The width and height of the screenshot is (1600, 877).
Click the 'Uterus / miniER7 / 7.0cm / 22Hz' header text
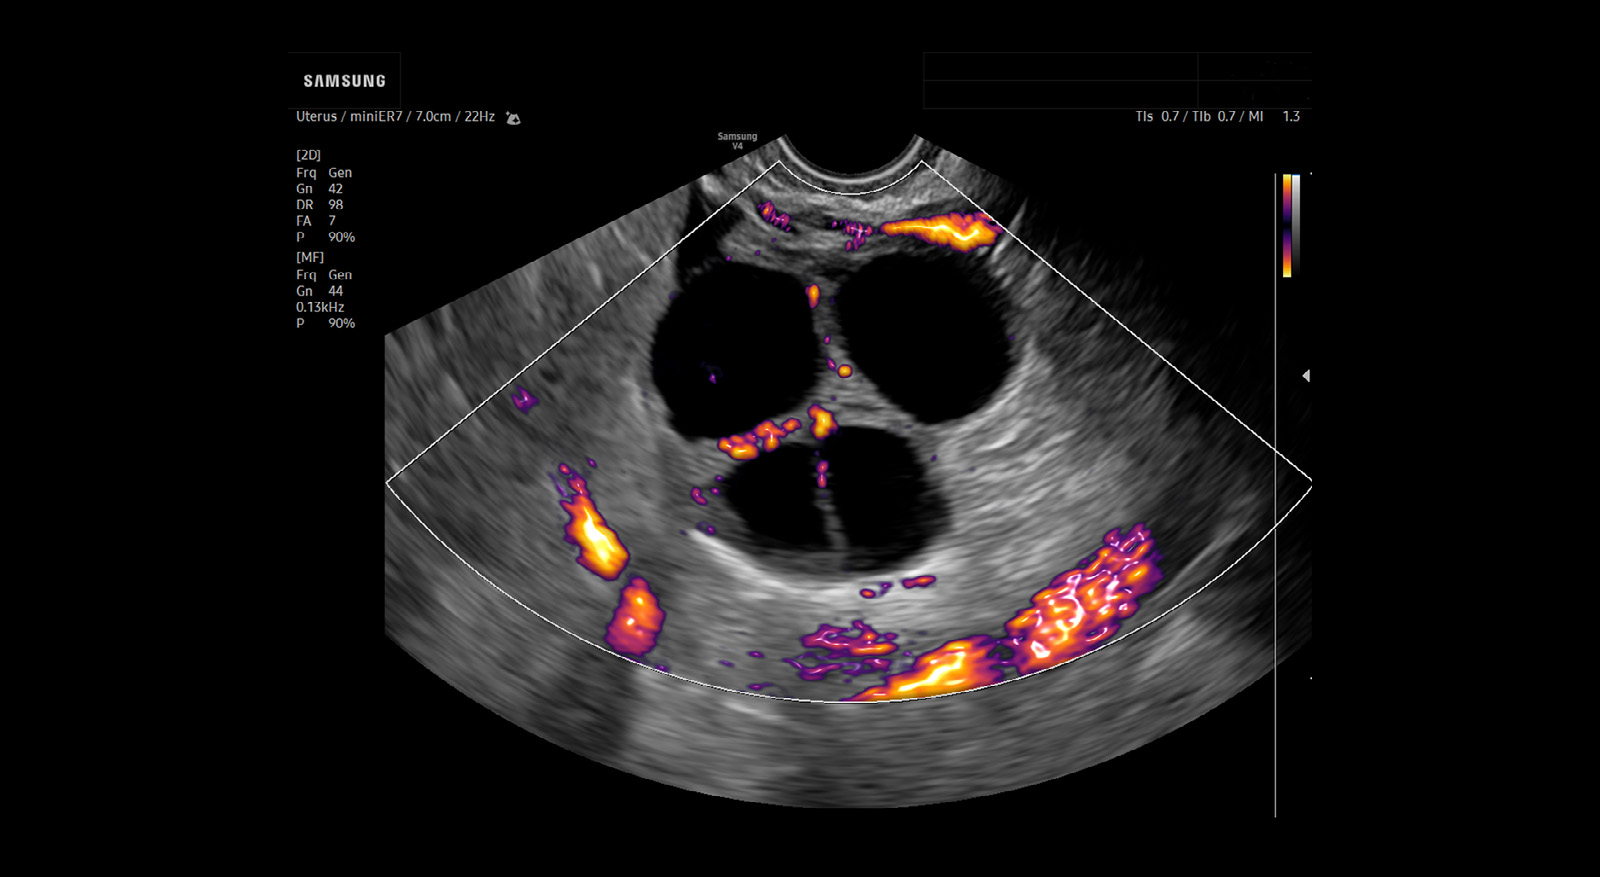(x=395, y=117)
